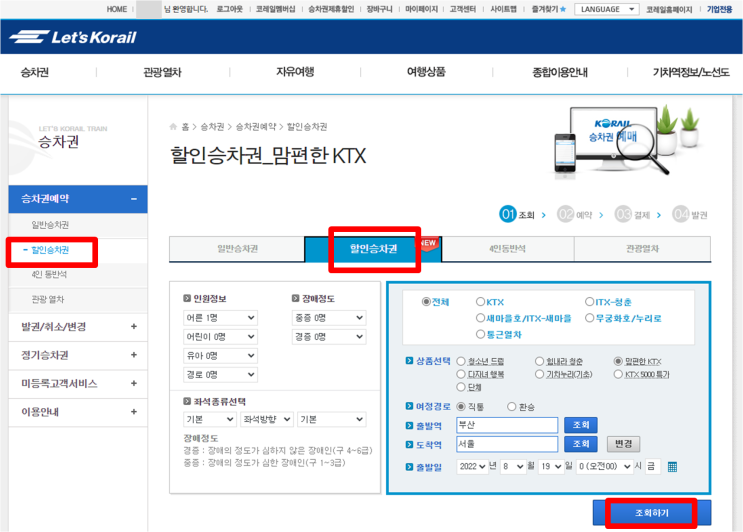Open the 기차역정보/노선도 main menu
743x532 pixels.
691,72
